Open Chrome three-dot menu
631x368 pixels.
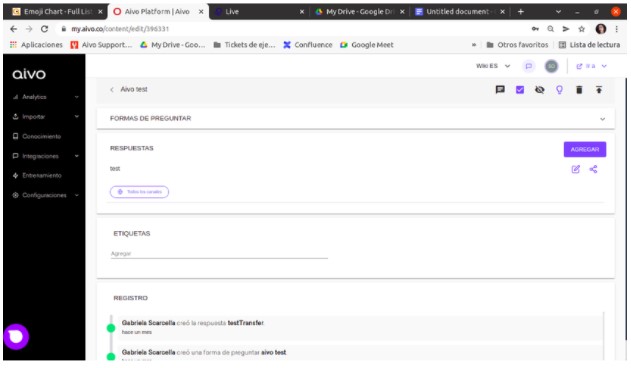click(x=616, y=29)
